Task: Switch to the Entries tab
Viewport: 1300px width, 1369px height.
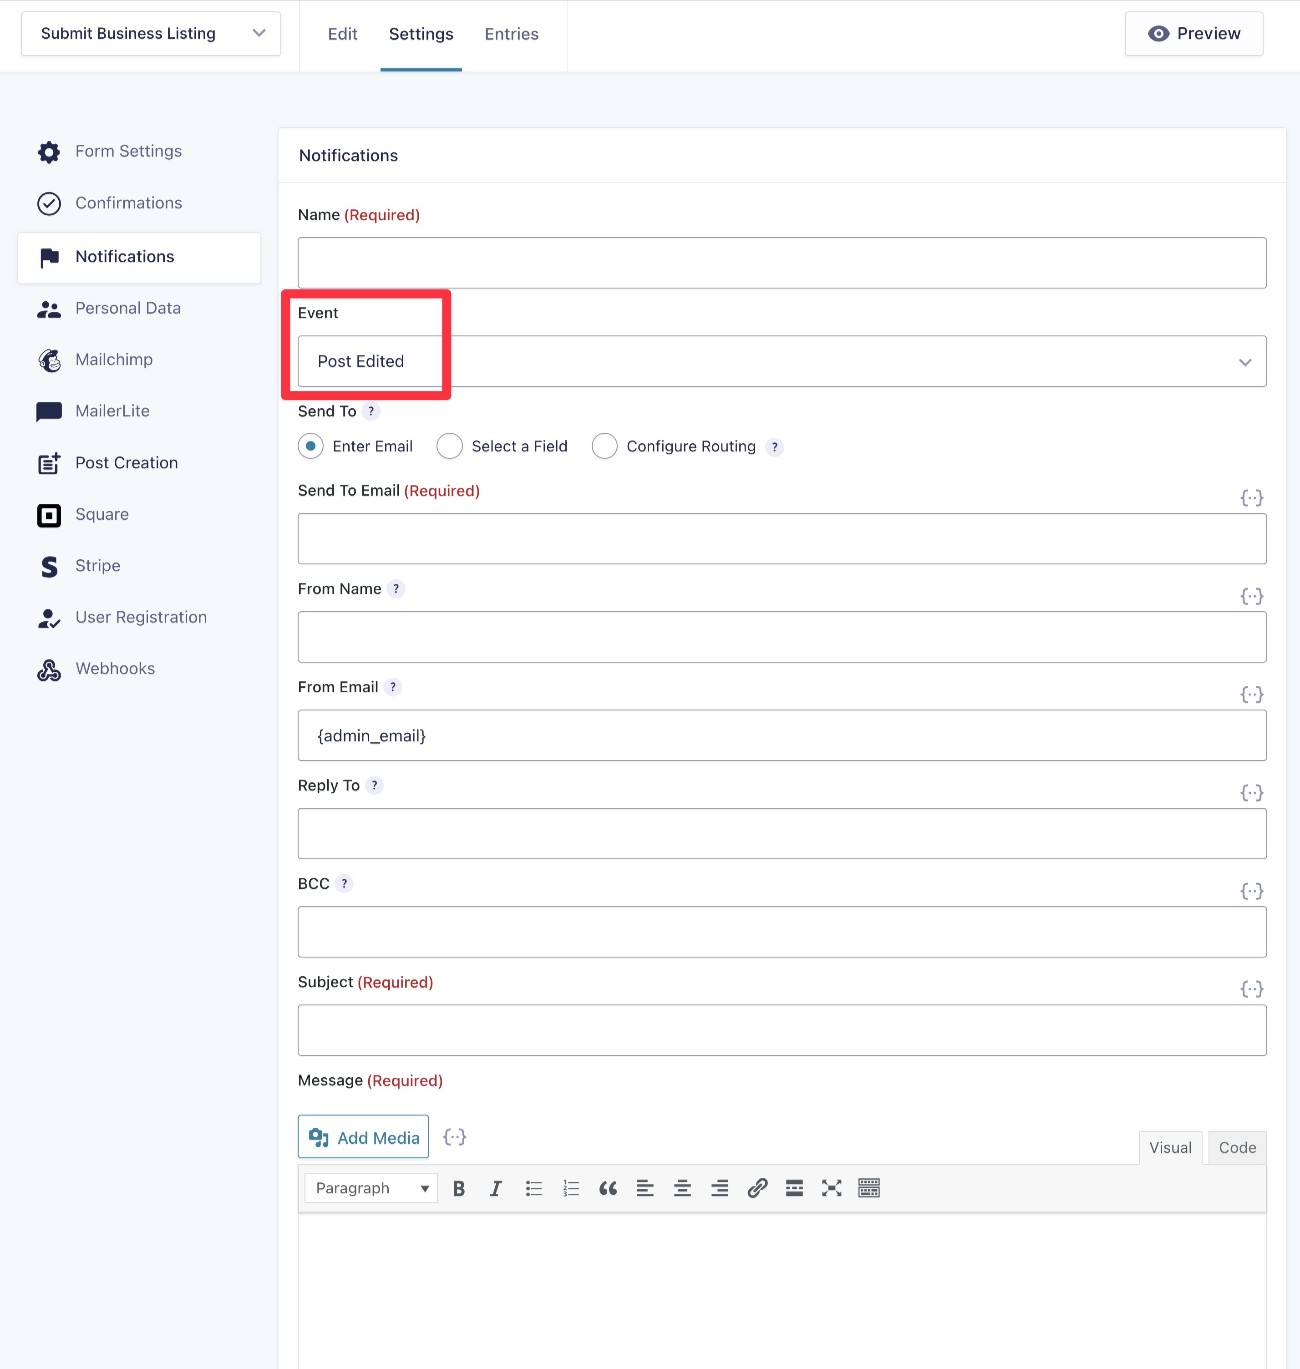Action: point(511,33)
